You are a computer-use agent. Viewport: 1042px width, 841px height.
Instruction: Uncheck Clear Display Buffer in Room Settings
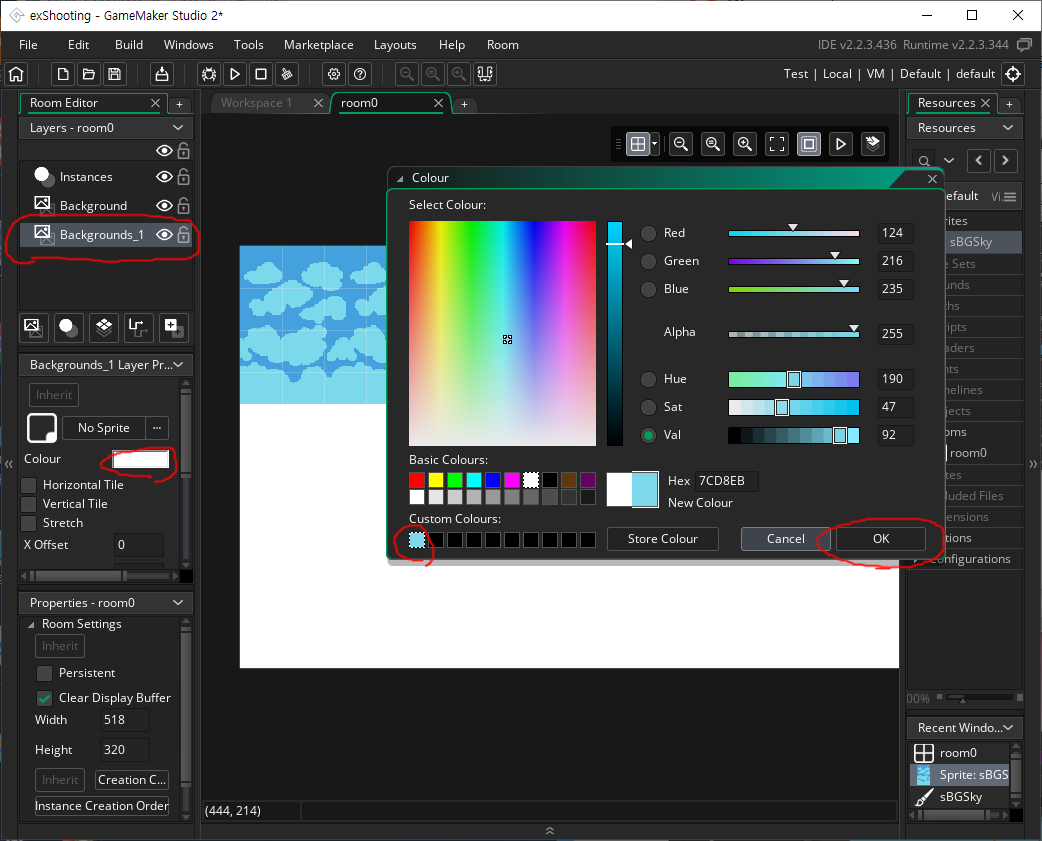coord(42,697)
